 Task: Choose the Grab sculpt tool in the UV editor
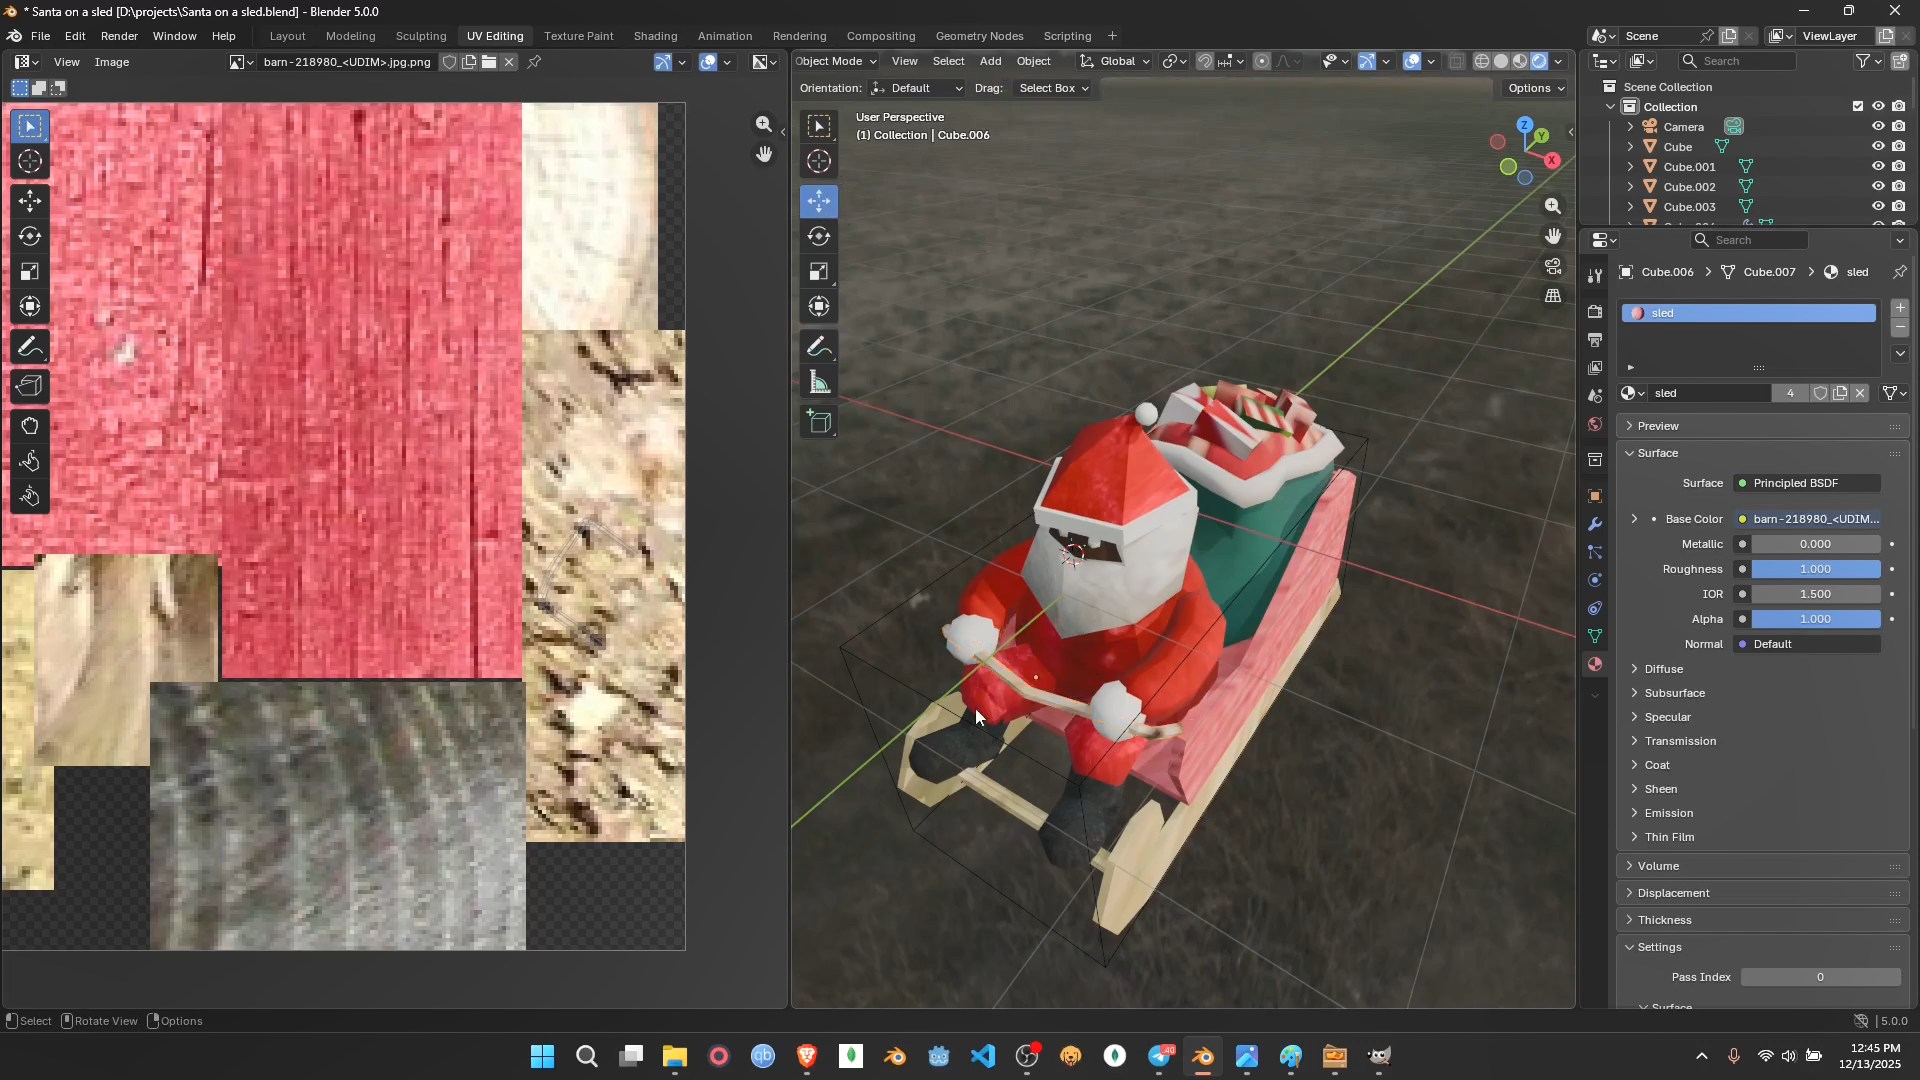[x=30, y=426]
